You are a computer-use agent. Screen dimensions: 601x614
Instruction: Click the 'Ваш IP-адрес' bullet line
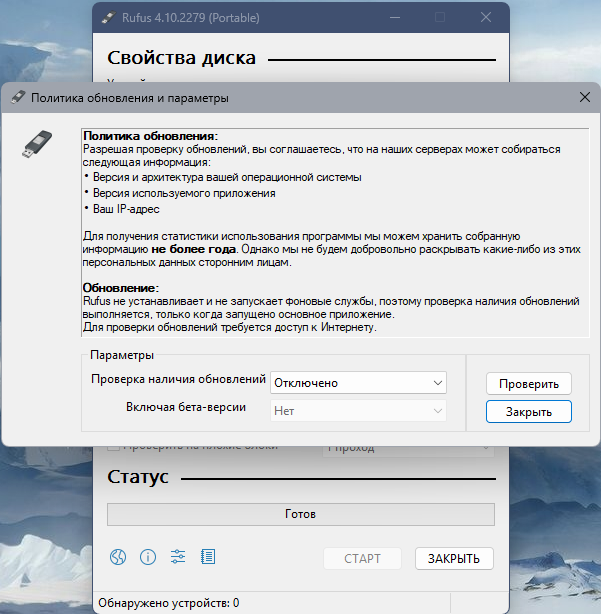126,209
